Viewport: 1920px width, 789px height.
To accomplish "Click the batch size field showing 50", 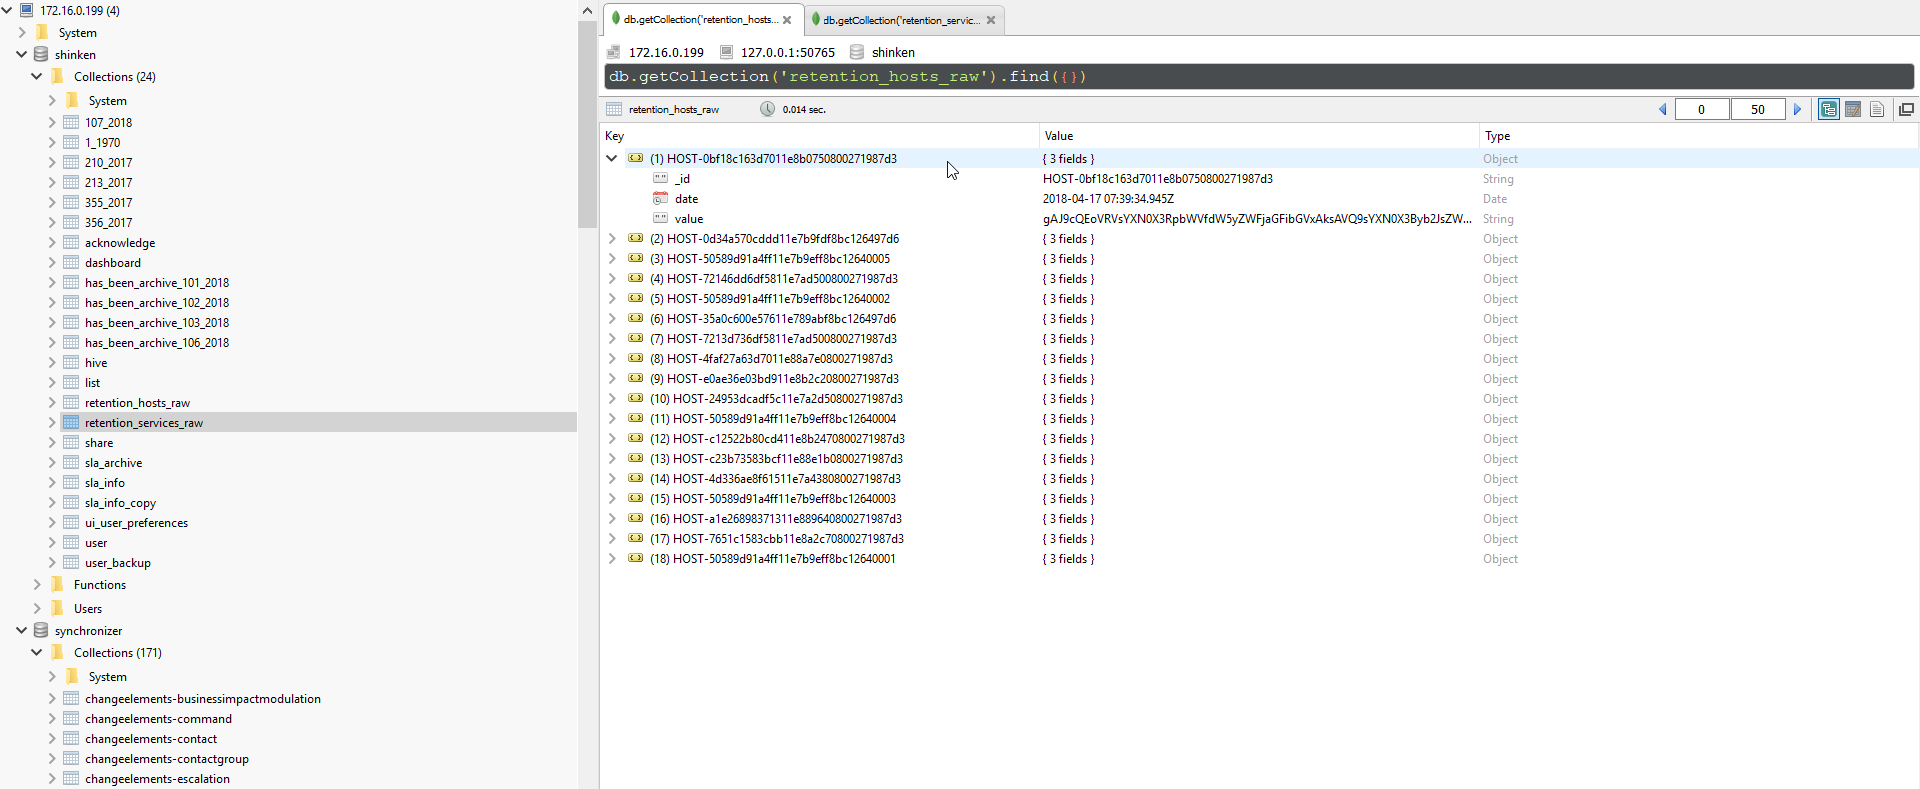I will pos(1757,109).
